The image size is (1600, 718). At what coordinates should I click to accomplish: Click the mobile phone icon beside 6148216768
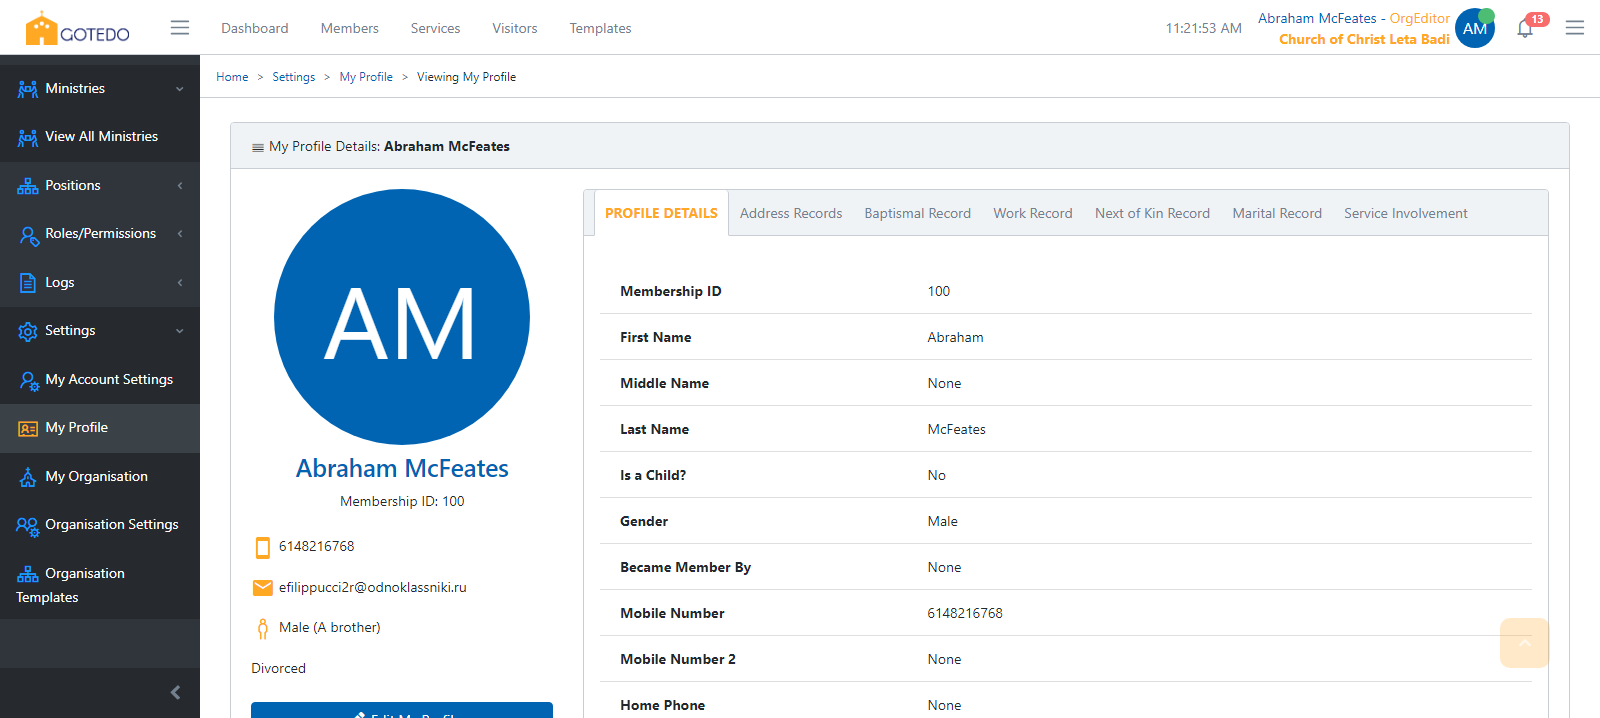263,547
